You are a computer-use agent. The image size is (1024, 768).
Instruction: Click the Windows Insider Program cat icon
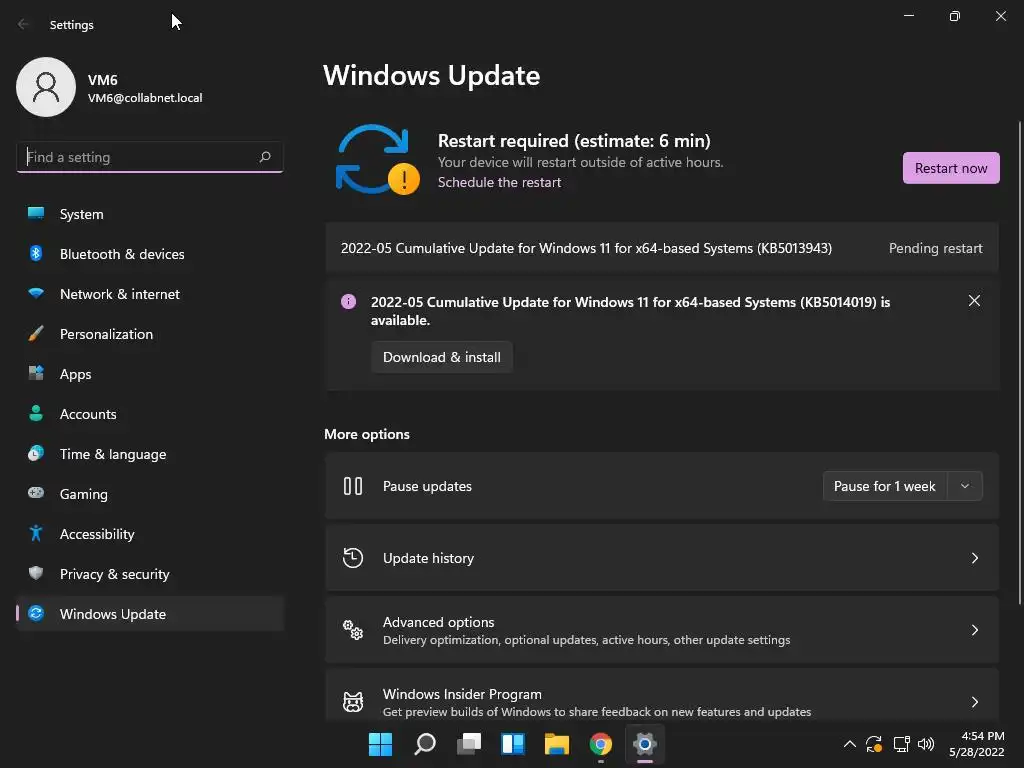353,701
